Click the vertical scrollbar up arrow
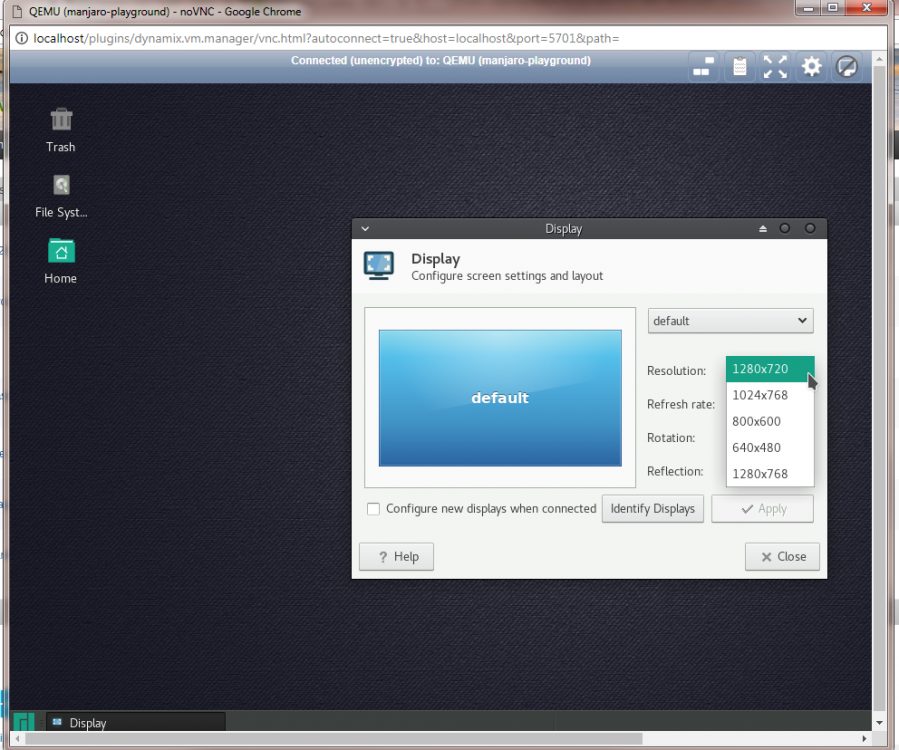The height and width of the screenshot is (750, 899). (879, 58)
